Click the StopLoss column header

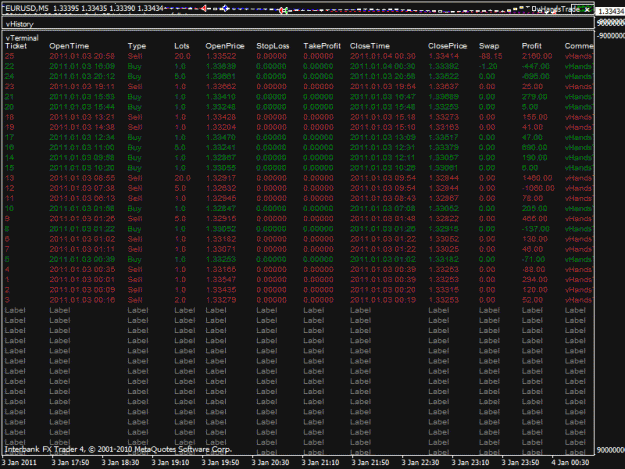tap(273, 46)
